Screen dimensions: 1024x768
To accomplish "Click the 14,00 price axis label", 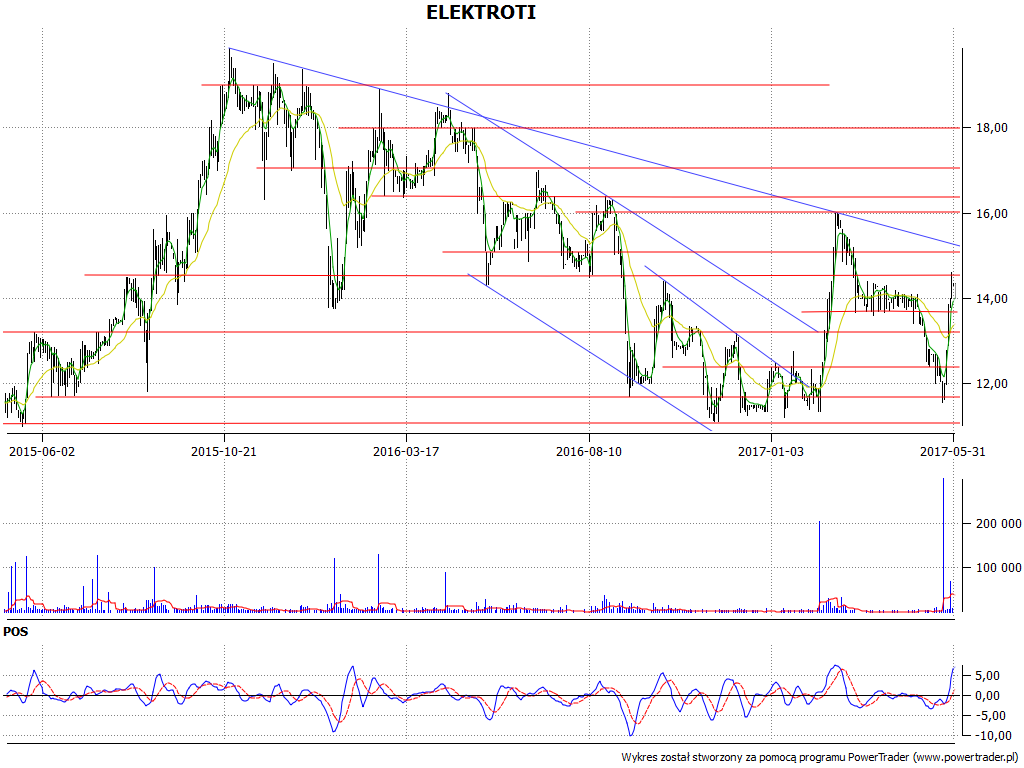I will pos(991,299).
